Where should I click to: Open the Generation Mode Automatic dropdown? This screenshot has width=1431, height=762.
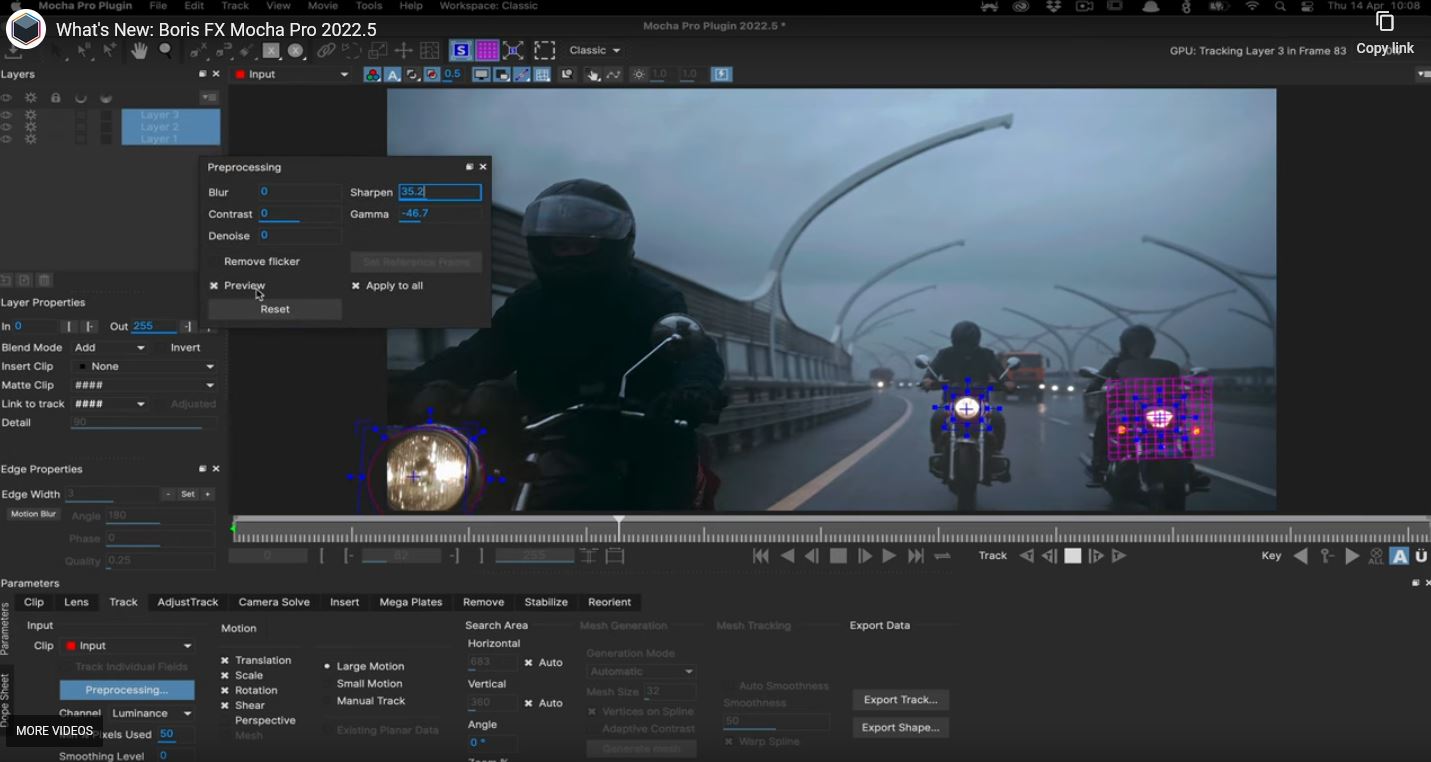point(641,672)
